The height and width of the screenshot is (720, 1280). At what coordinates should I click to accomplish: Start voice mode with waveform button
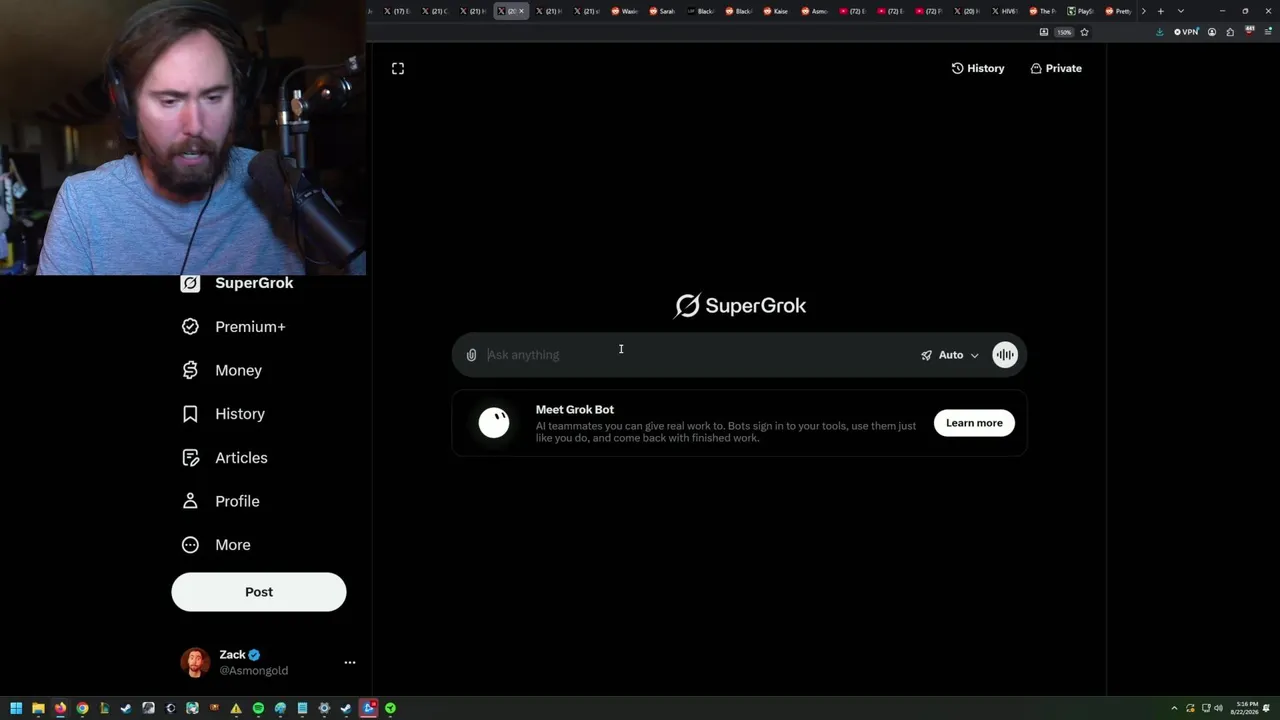[1005, 355]
